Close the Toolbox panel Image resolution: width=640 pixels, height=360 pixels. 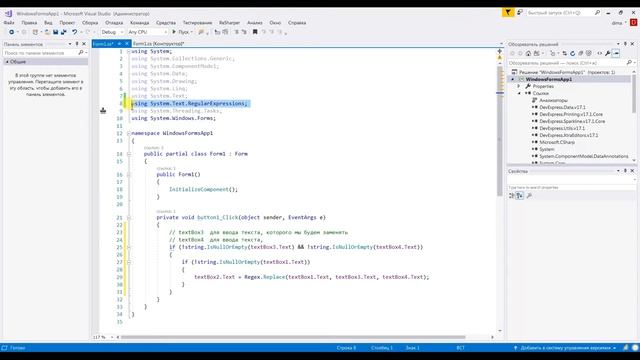[84, 44]
